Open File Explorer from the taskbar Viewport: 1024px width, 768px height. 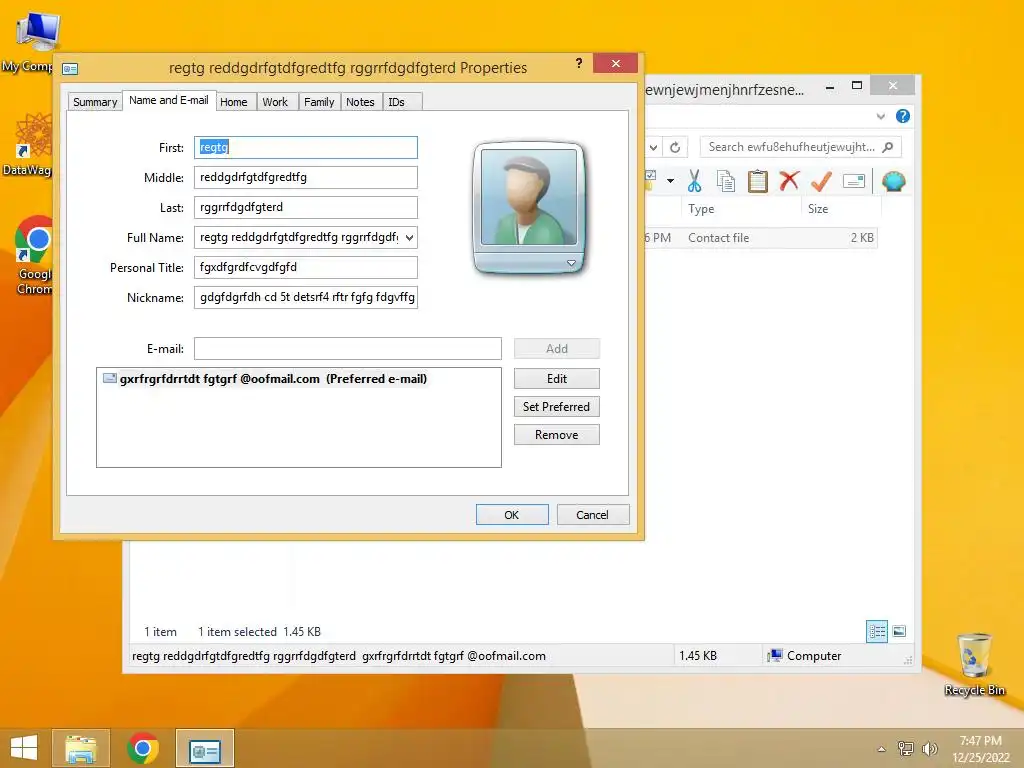(x=81, y=748)
